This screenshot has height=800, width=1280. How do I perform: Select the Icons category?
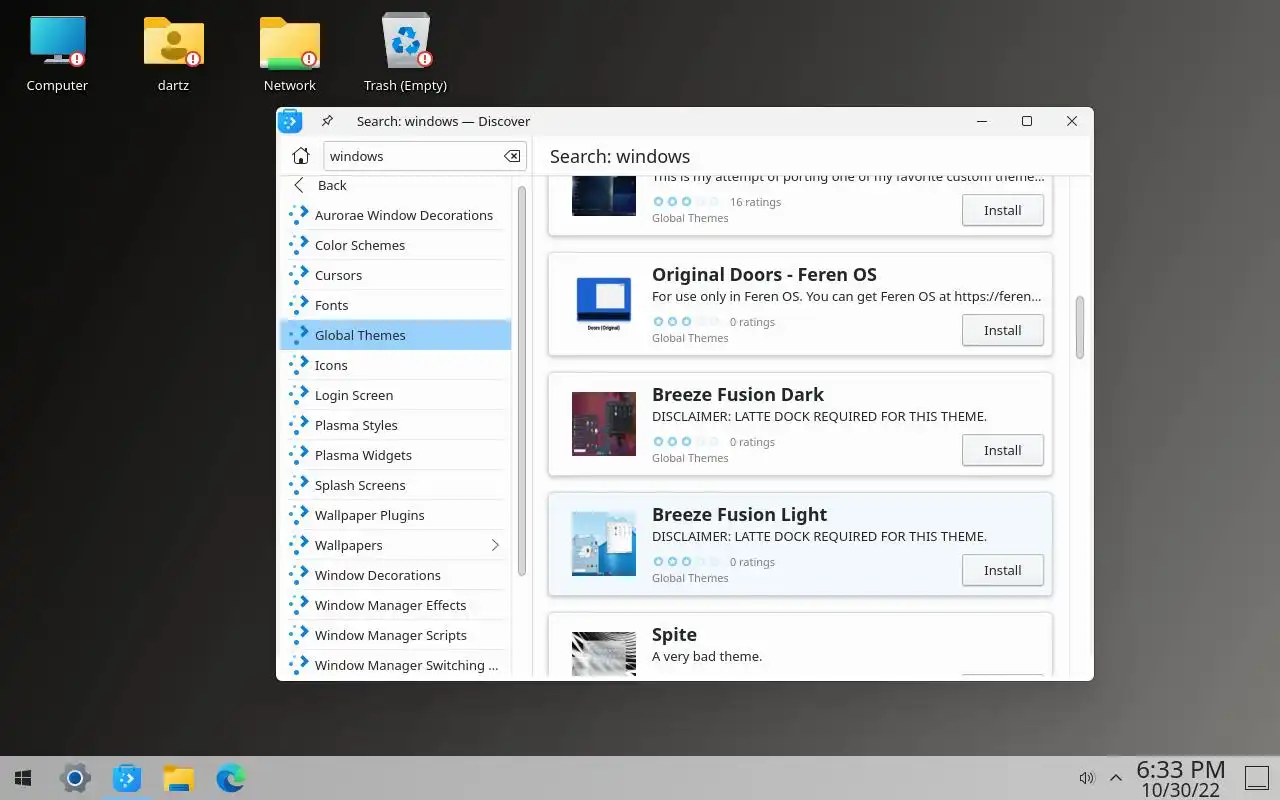[396, 365]
